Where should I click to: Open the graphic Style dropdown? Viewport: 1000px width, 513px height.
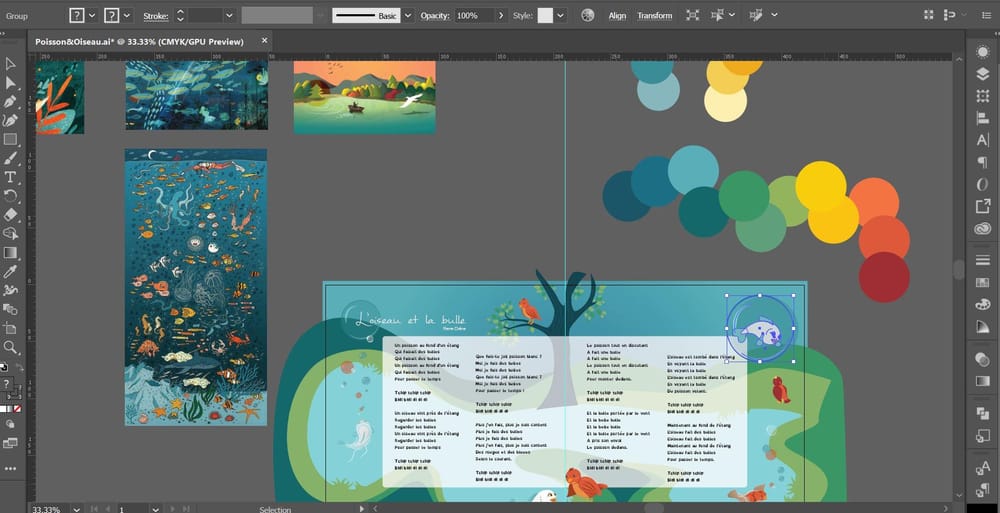(x=561, y=15)
